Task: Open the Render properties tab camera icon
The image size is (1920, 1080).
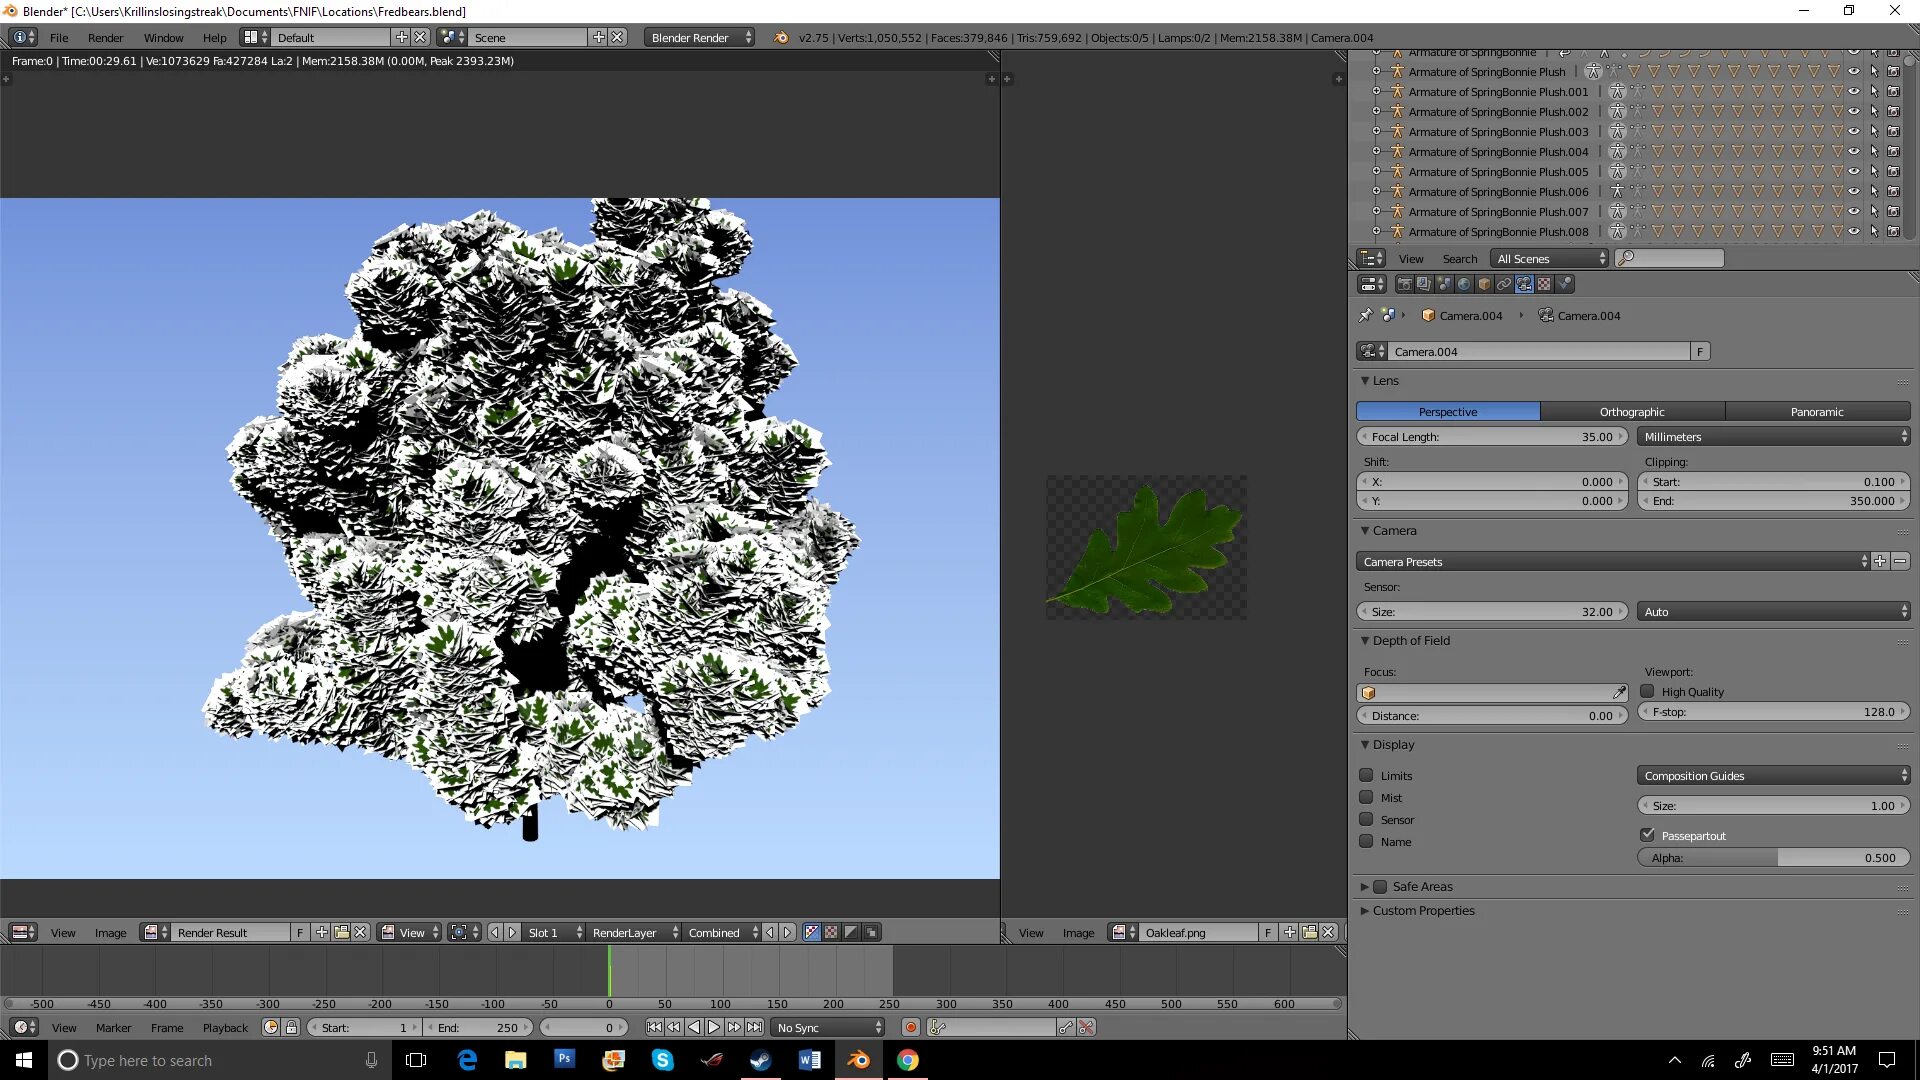Action: [x=1404, y=285]
